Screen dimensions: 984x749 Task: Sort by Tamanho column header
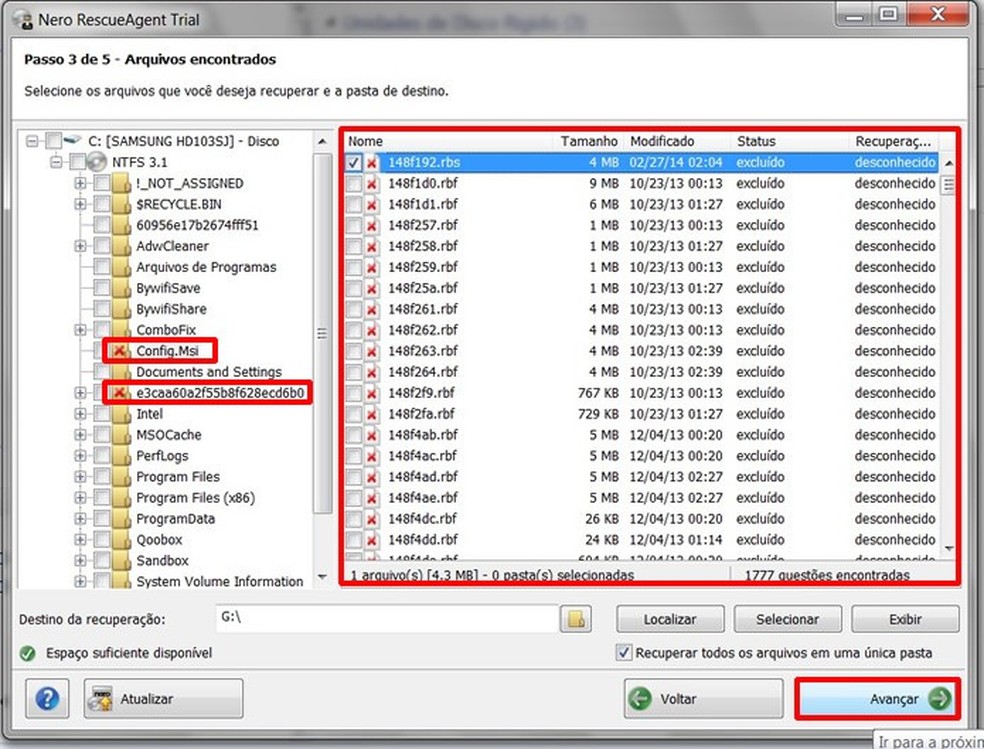click(589, 141)
